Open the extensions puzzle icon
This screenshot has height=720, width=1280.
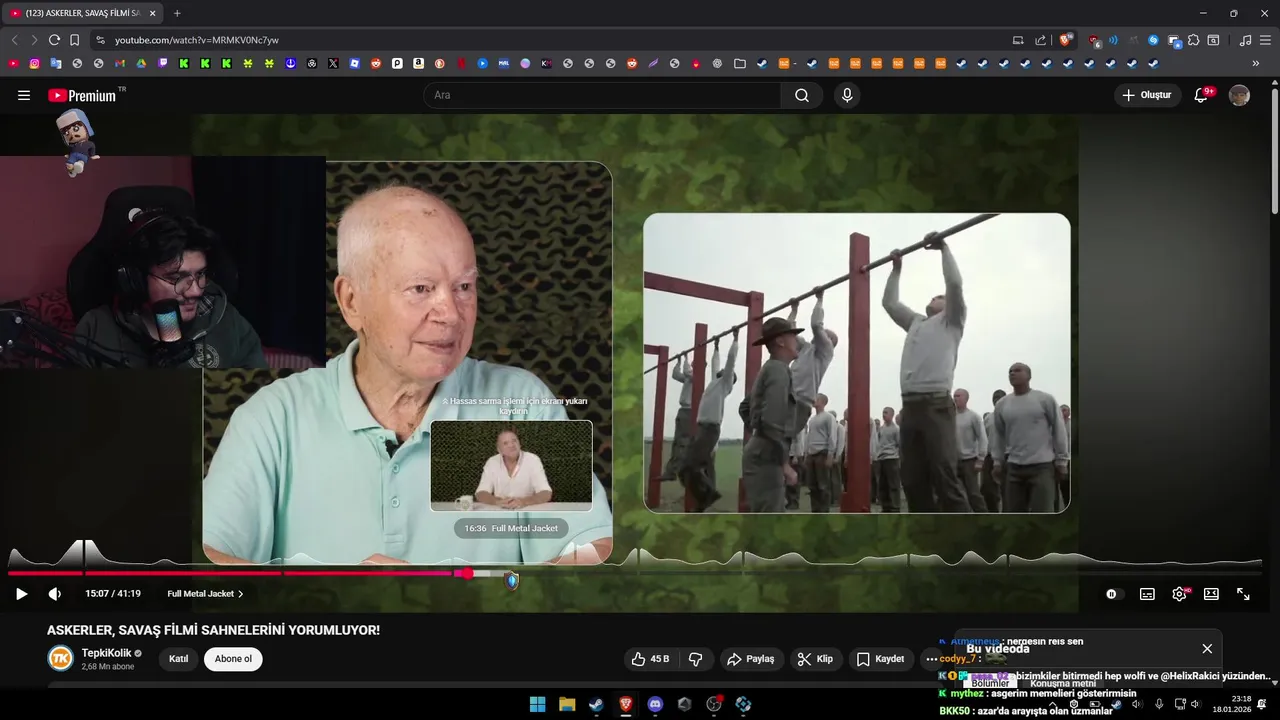click(x=1193, y=40)
